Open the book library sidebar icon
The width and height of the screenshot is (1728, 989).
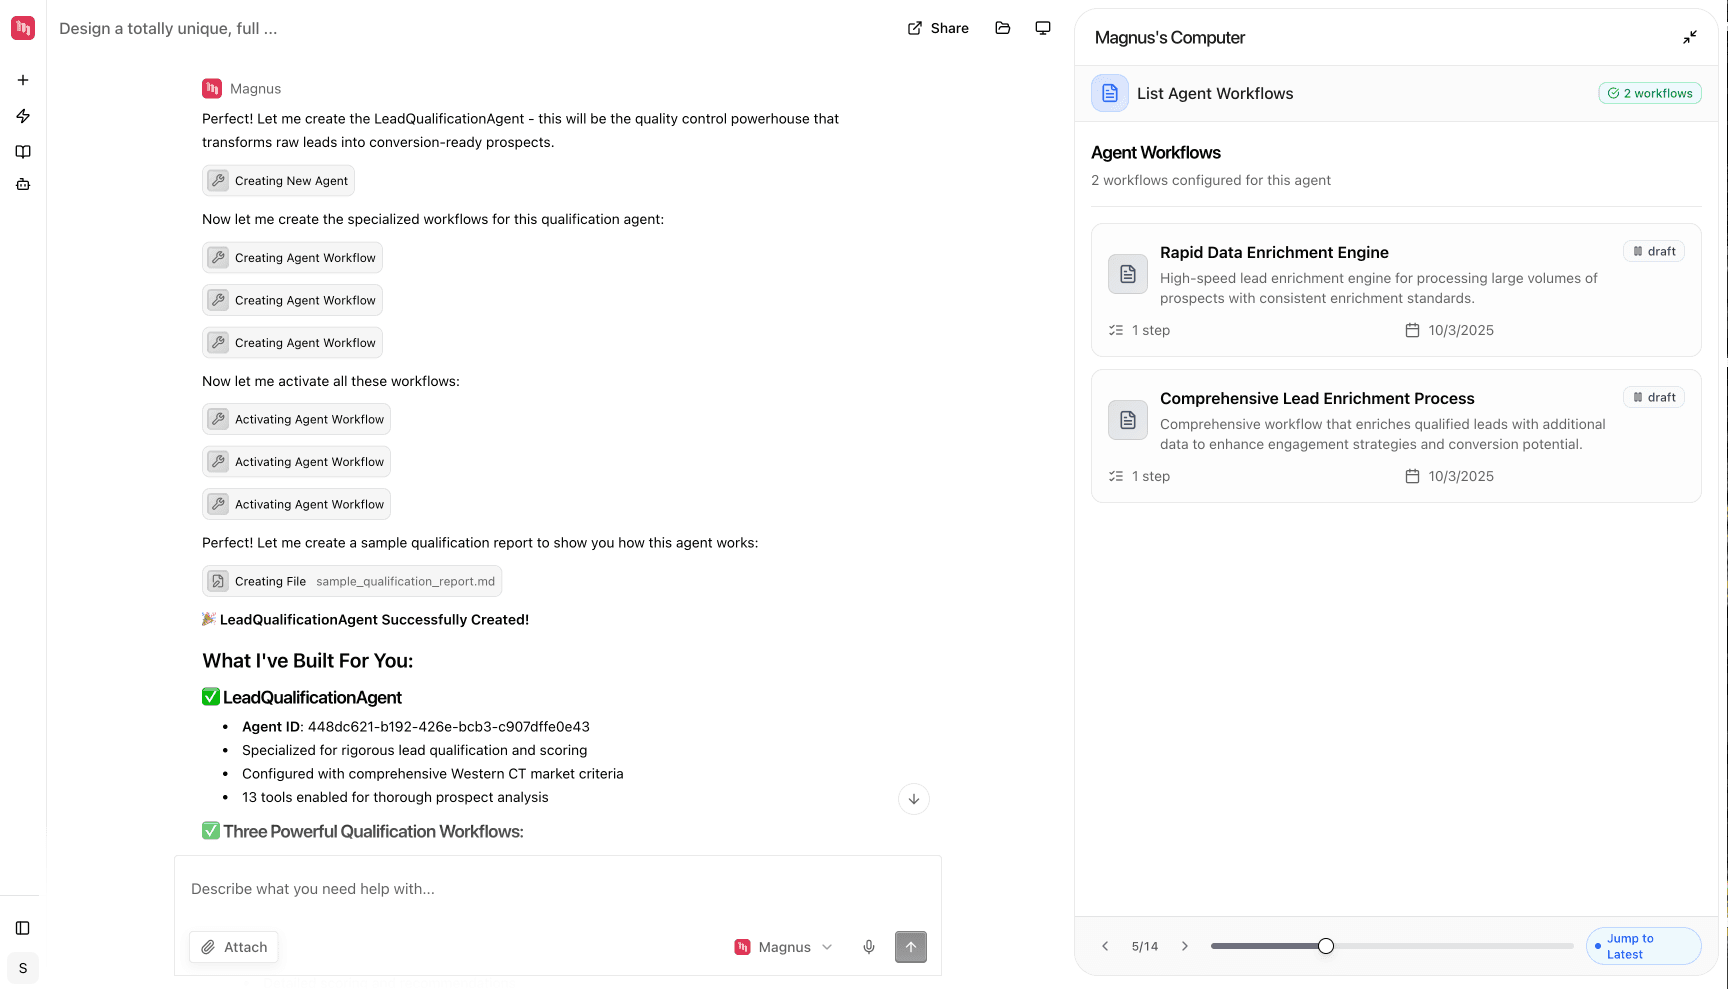[x=23, y=152]
